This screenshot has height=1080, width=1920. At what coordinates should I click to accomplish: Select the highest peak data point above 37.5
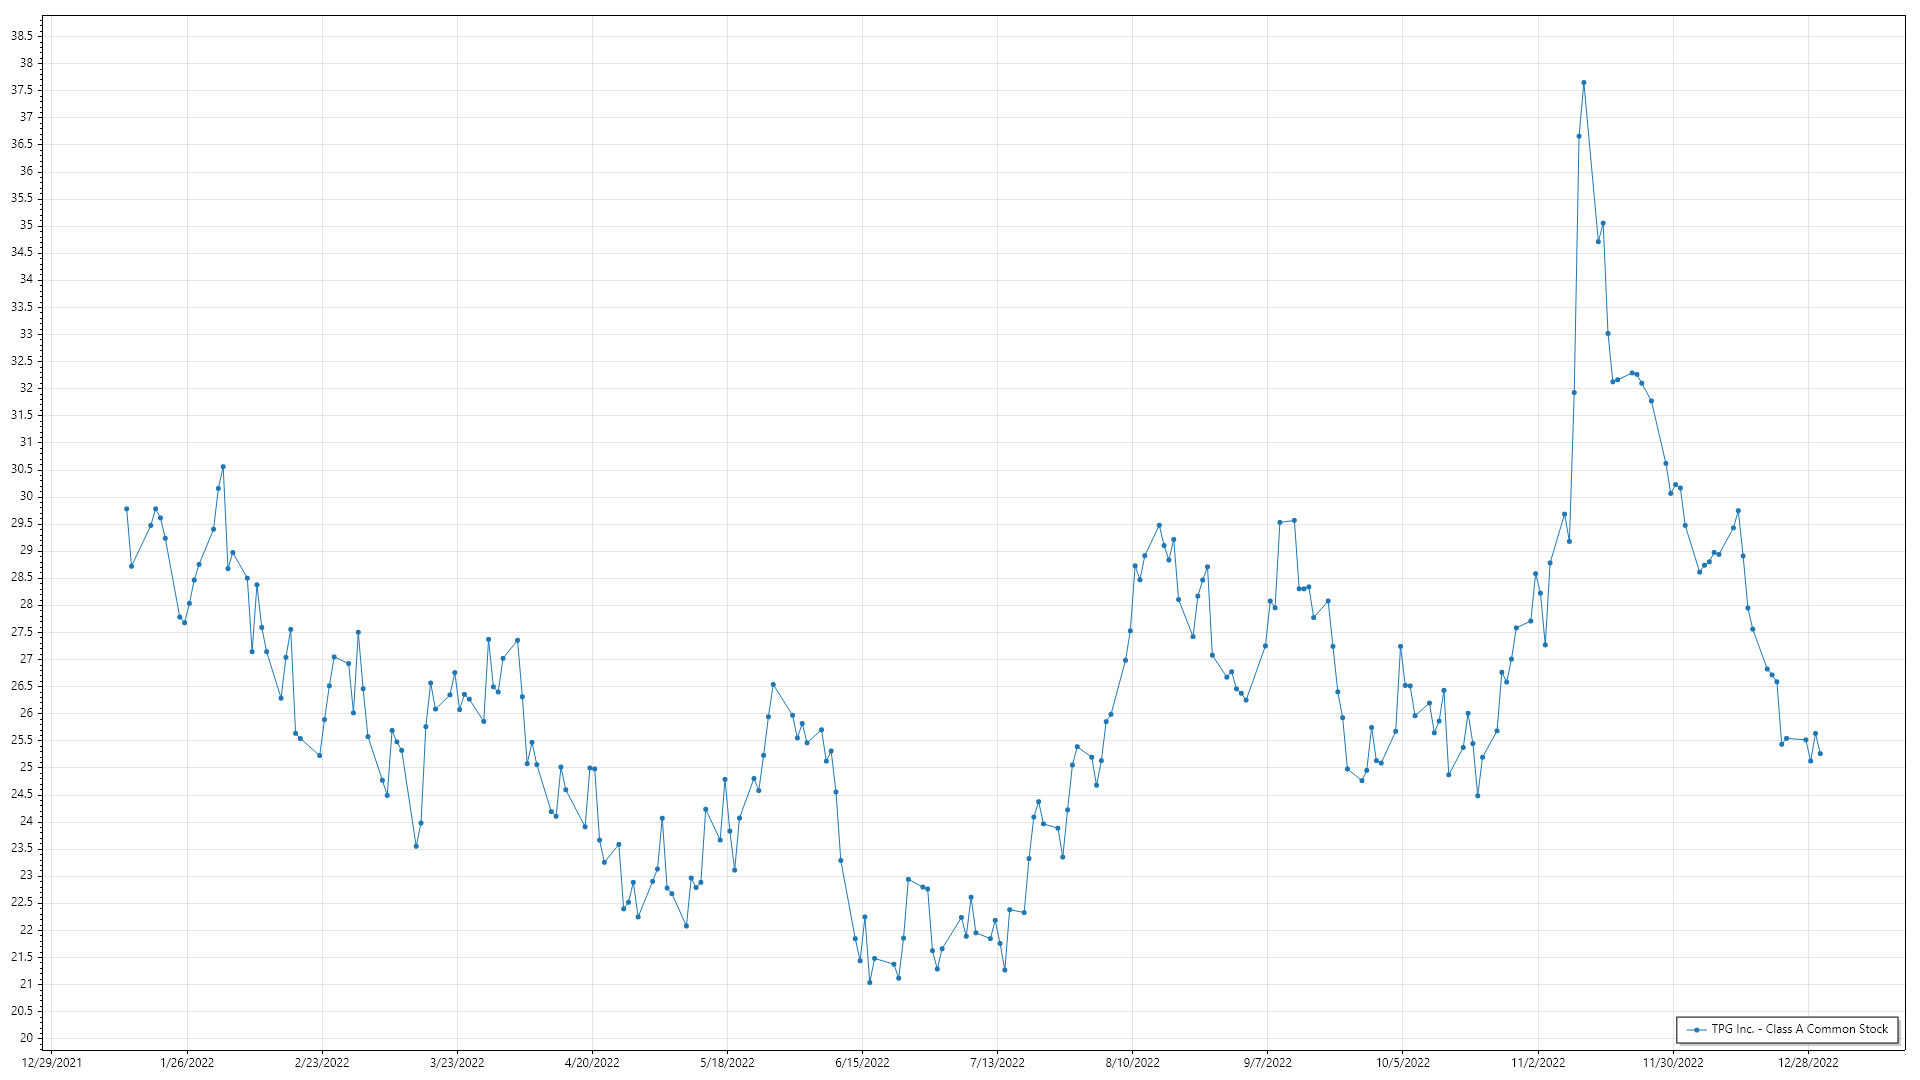tap(1584, 83)
